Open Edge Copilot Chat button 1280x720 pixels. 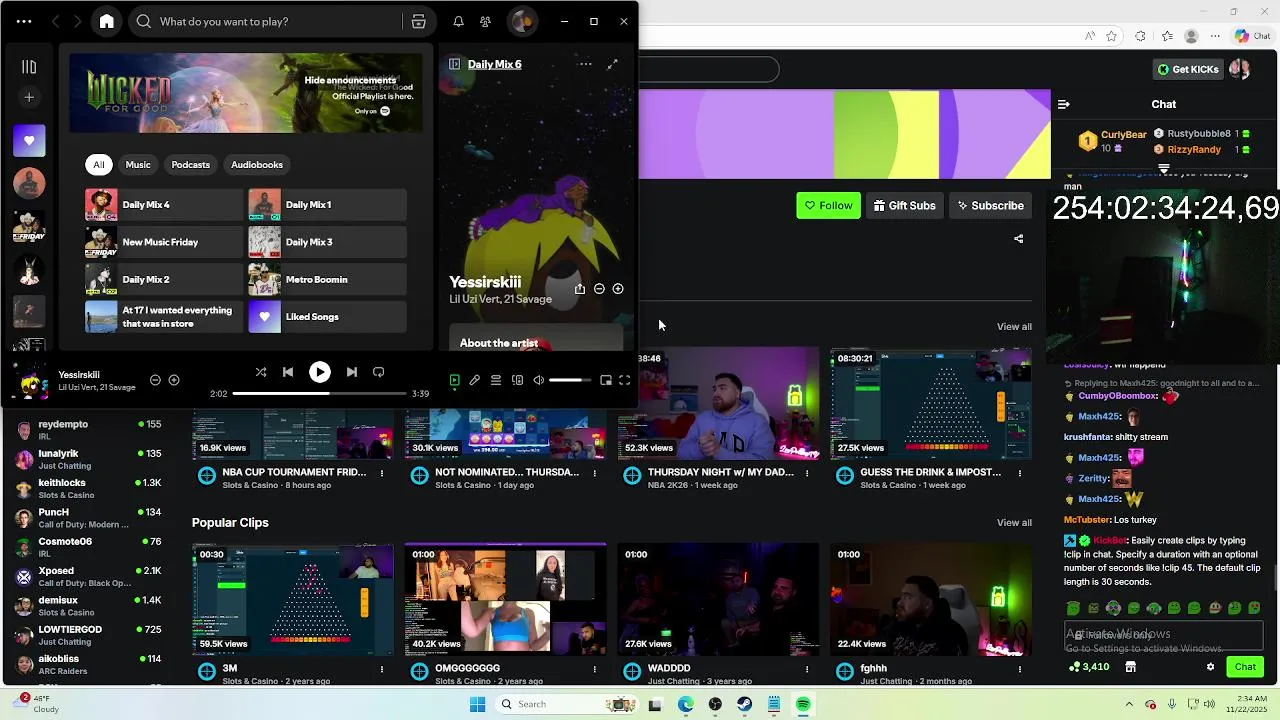1253,36
